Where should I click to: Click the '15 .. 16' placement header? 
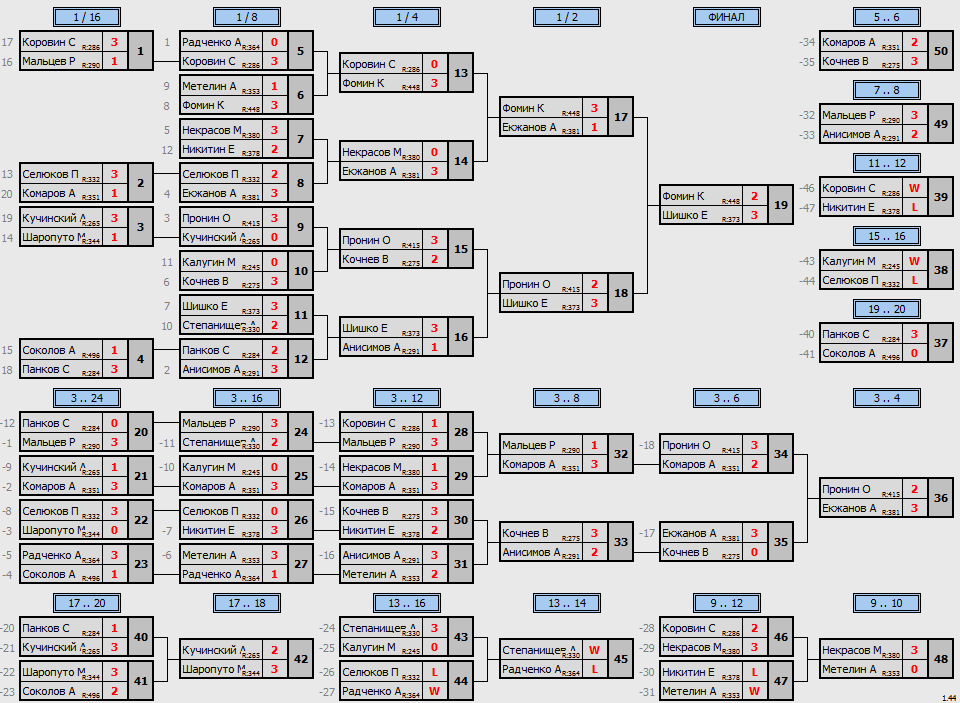click(887, 236)
